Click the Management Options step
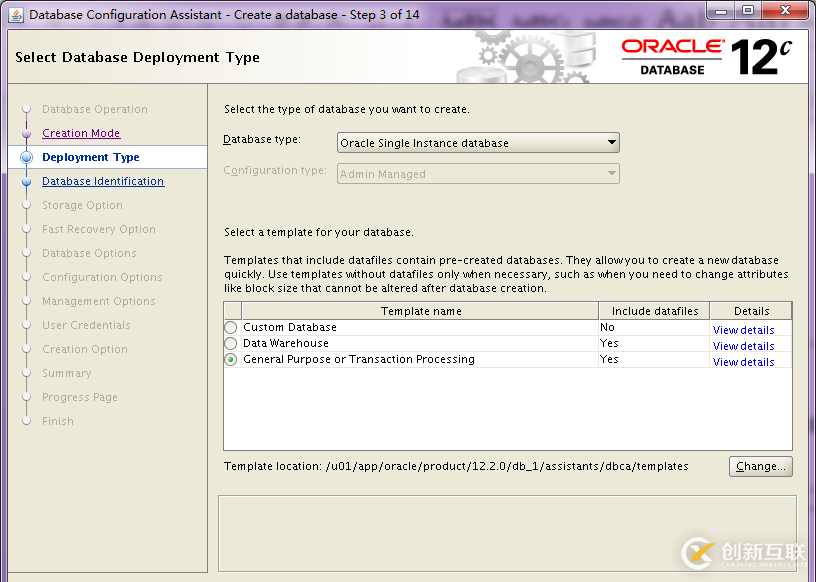Viewport: 816px width, 582px height. [99, 301]
